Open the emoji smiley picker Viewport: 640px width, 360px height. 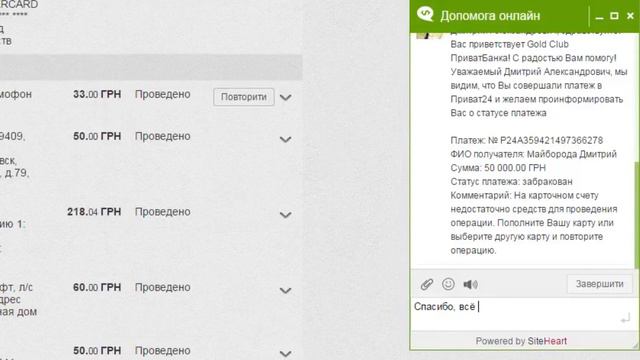point(448,284)
